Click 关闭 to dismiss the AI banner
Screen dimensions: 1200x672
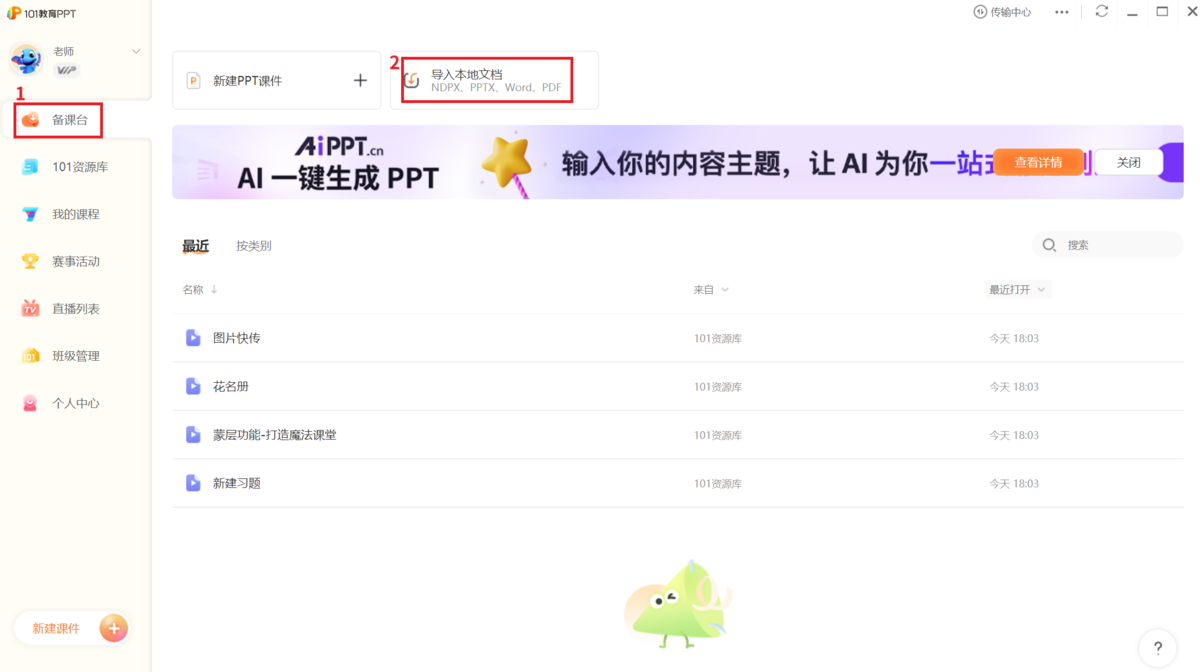(1128, 161)
